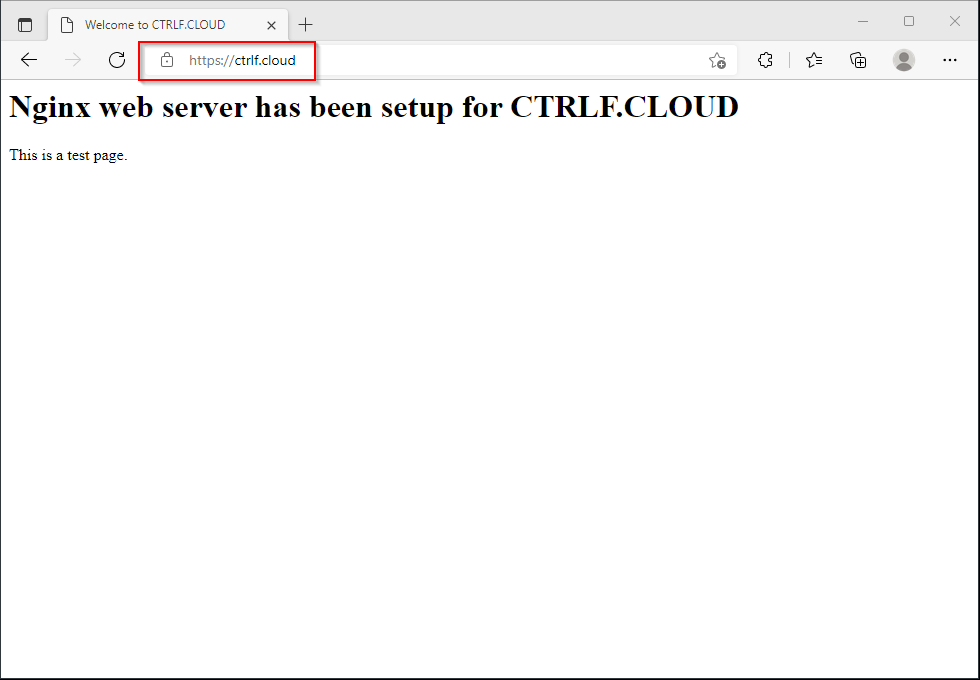Close the Welcome to CTRLF.CLOUD tab
980x680 pixels.
[271, 25]
